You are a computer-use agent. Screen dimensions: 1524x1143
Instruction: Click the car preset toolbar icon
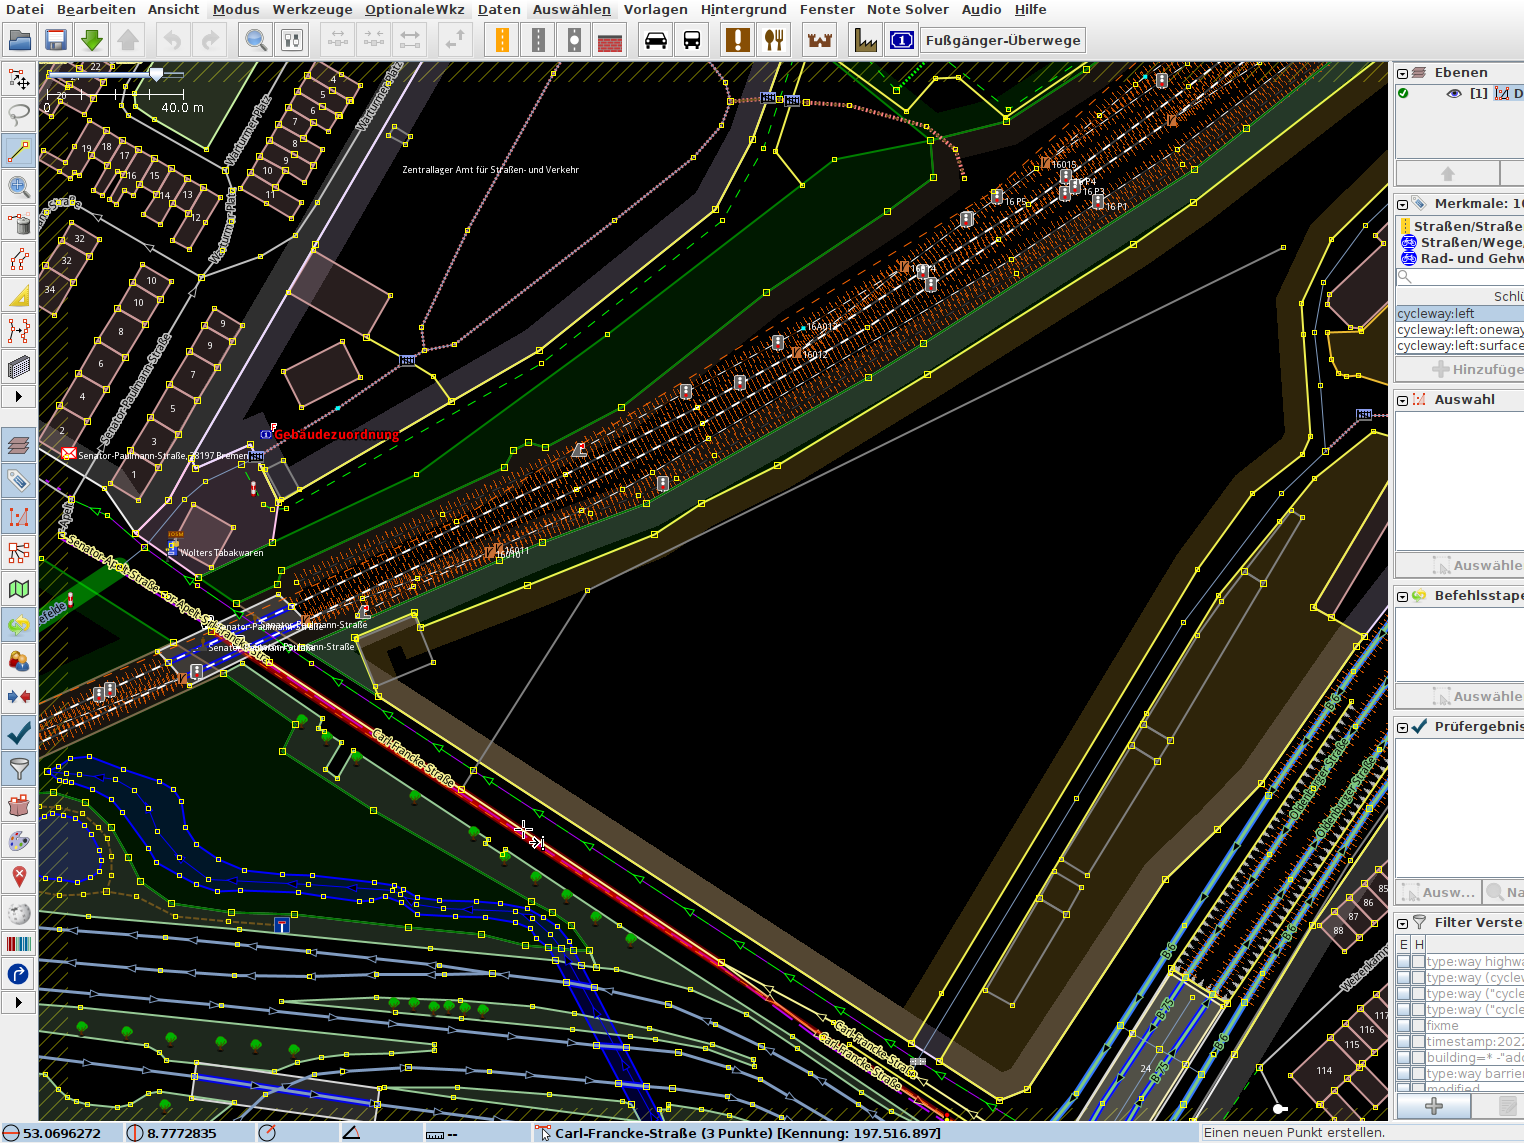click(x=656, y=40)
